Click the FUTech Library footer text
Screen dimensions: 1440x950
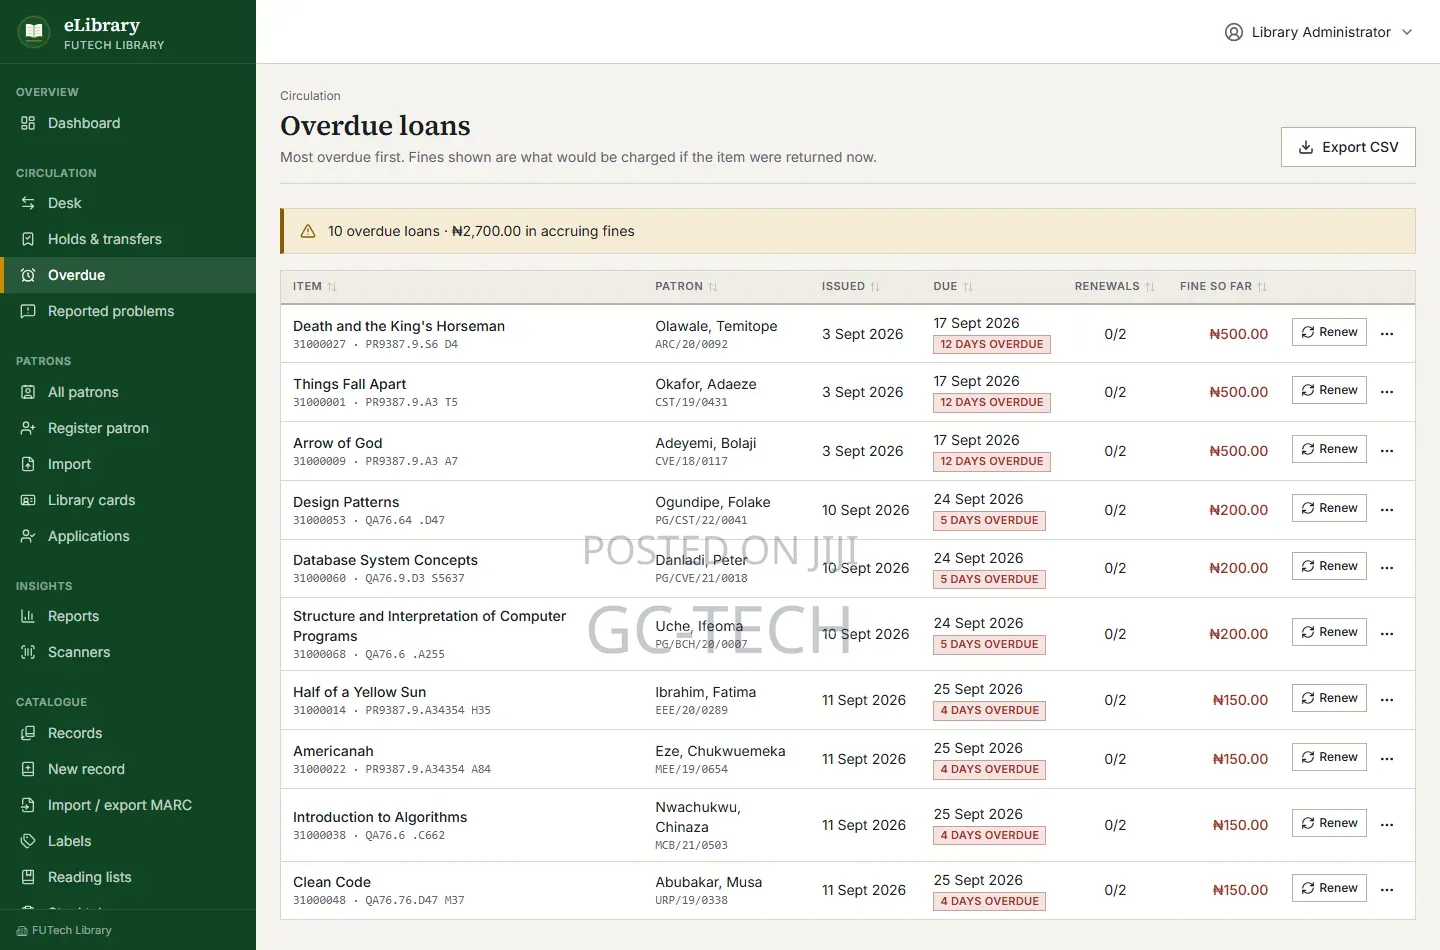[71, 930]
